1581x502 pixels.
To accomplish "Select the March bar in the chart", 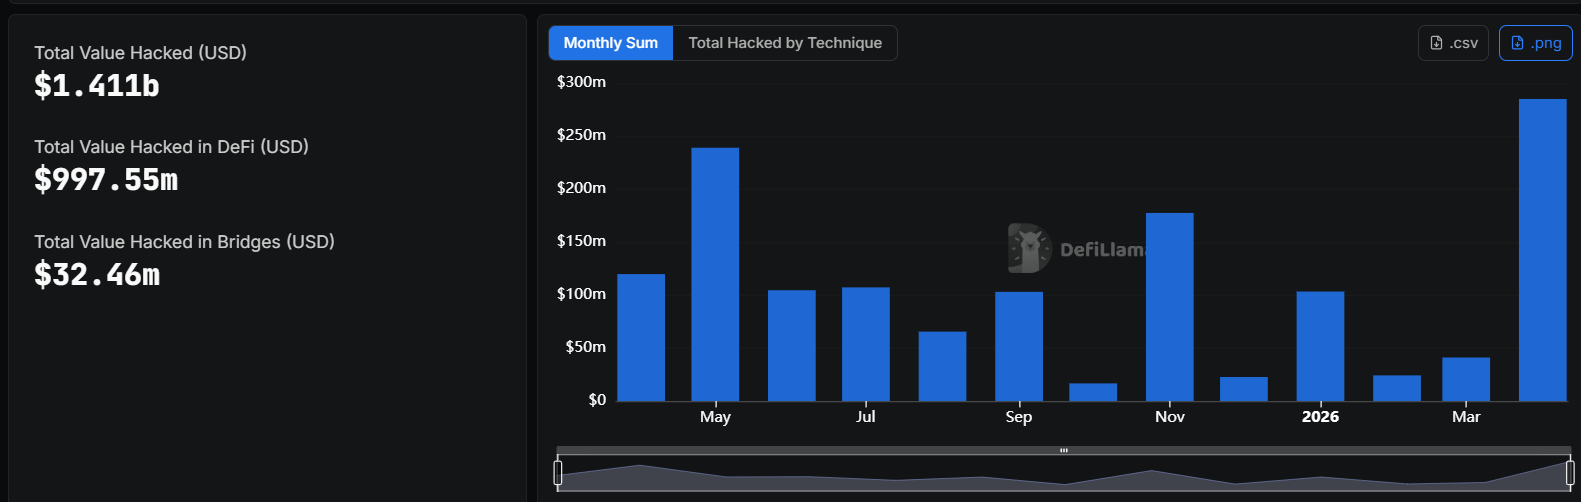I will 1466,379.
